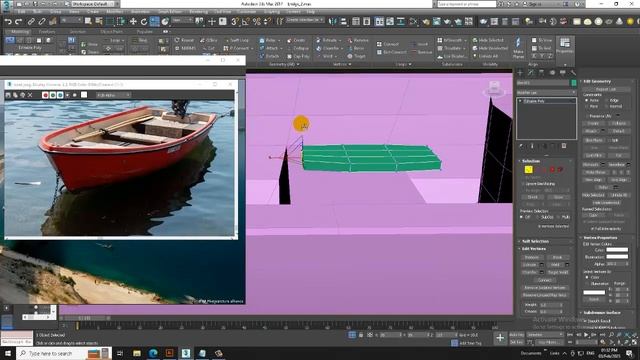Enable red channel in image viewer
The height and width of the screenshot is (360, 640).
pyautogui.click(x=45, y=95)
